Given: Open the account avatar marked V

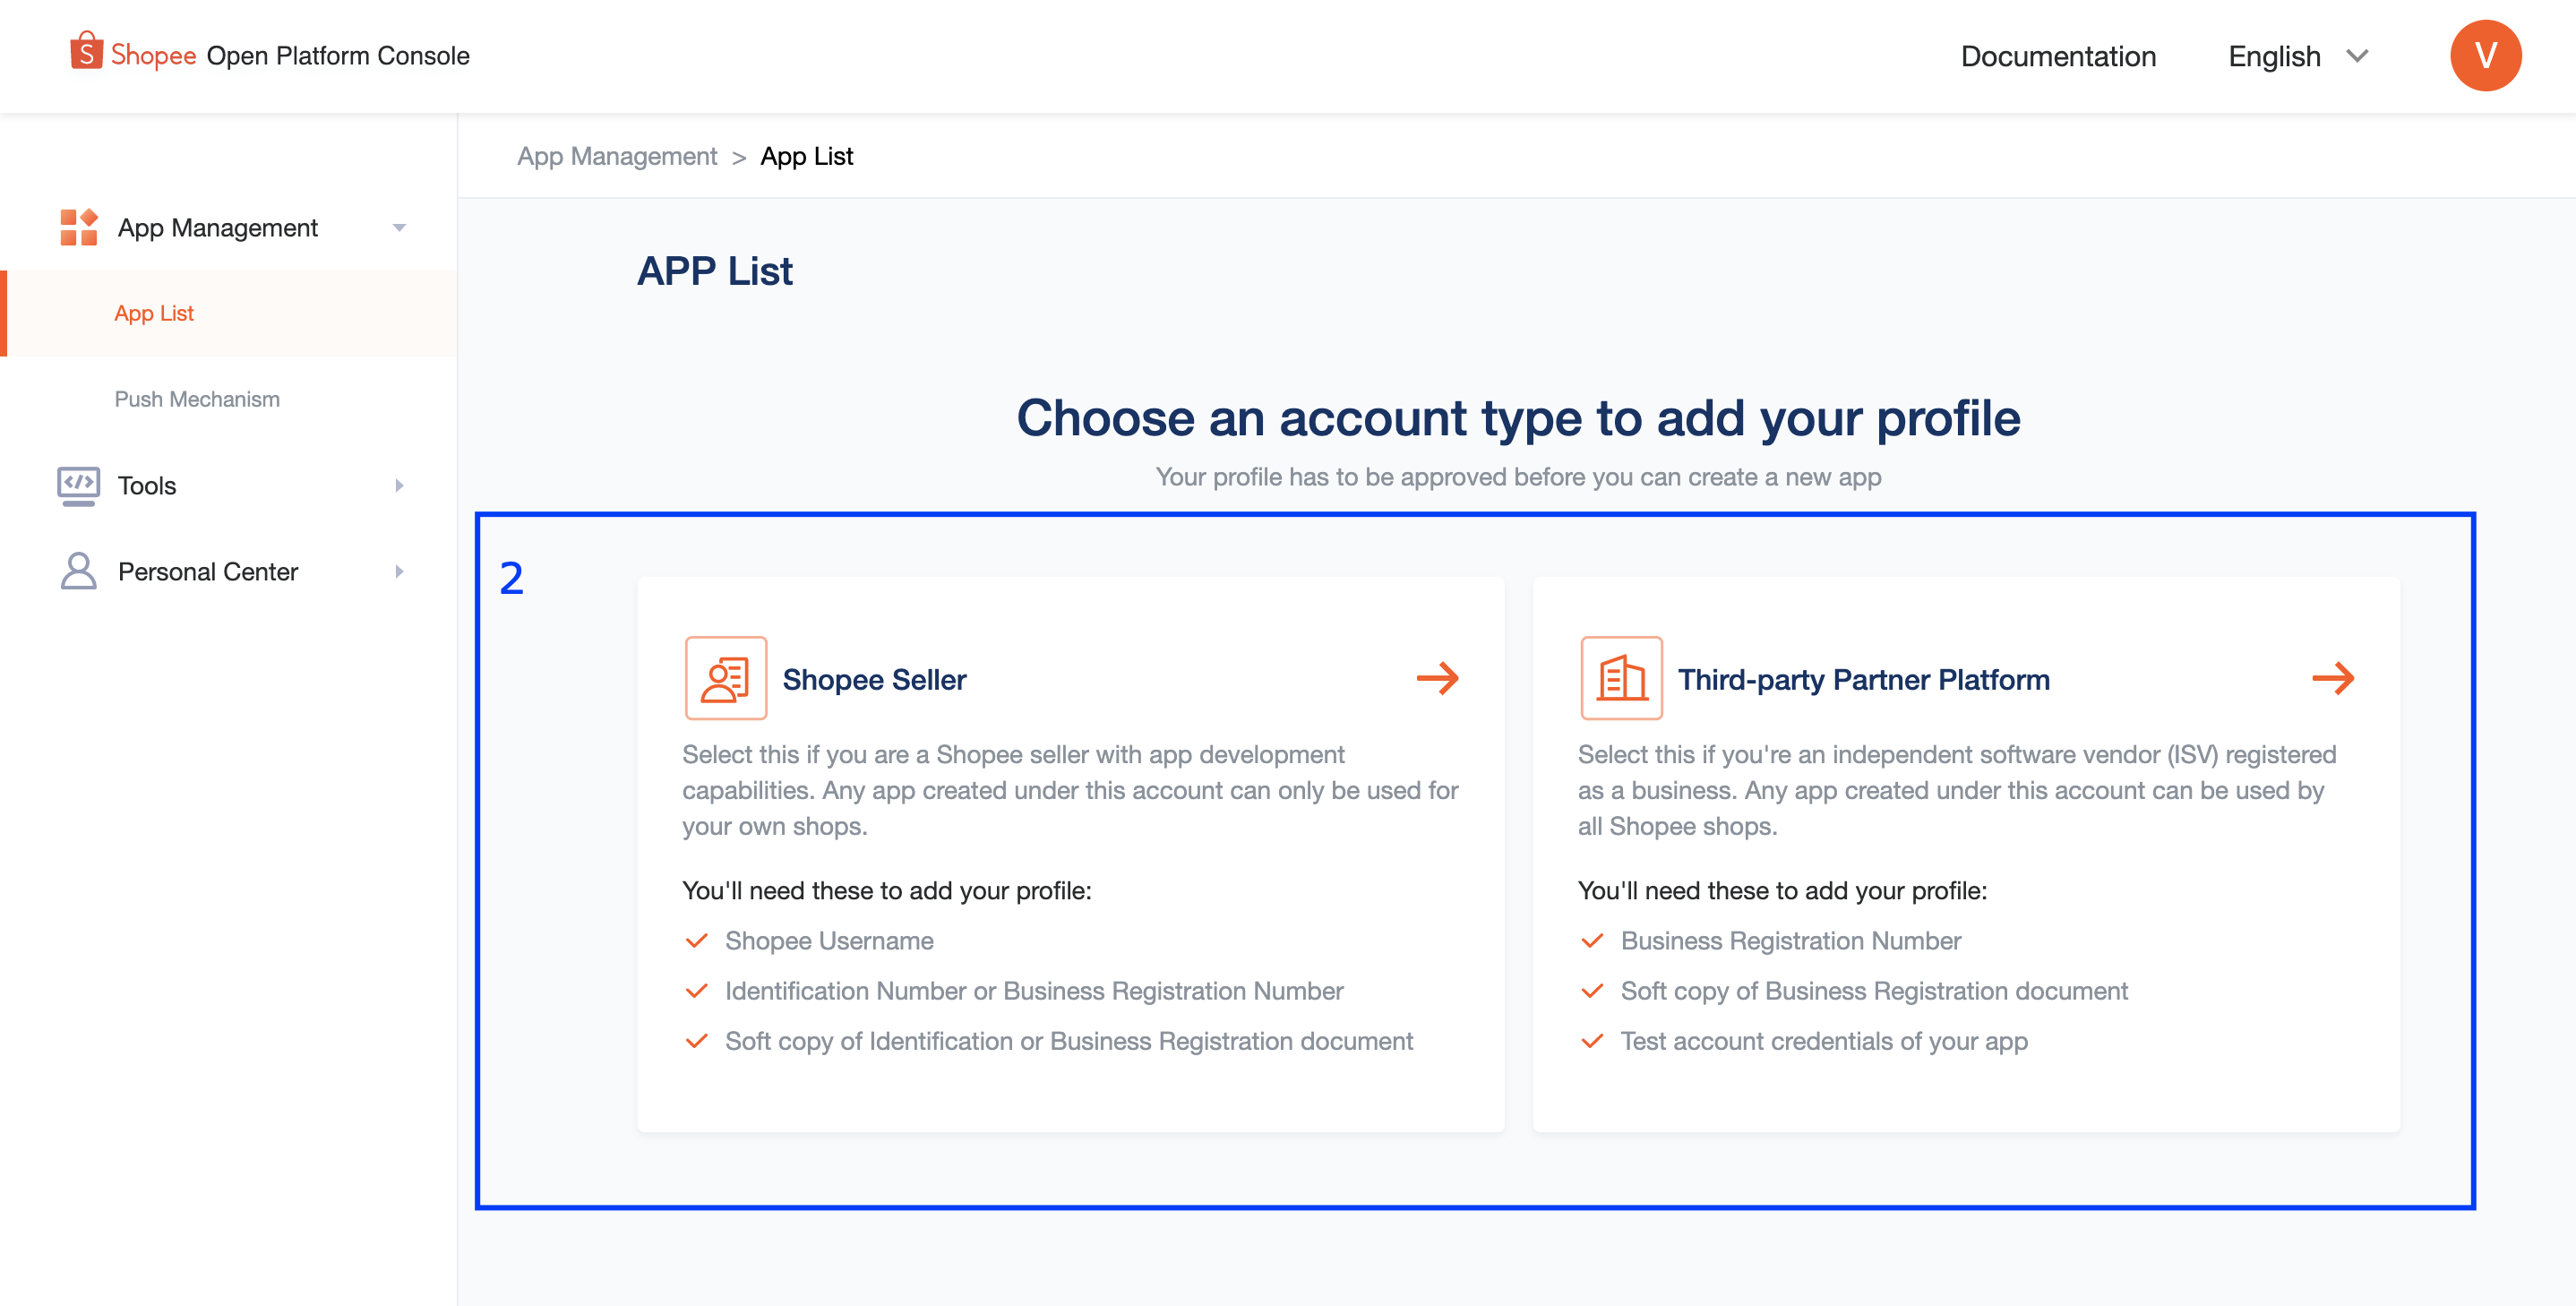Looking at the screenshot, I should click(2486, 55).
